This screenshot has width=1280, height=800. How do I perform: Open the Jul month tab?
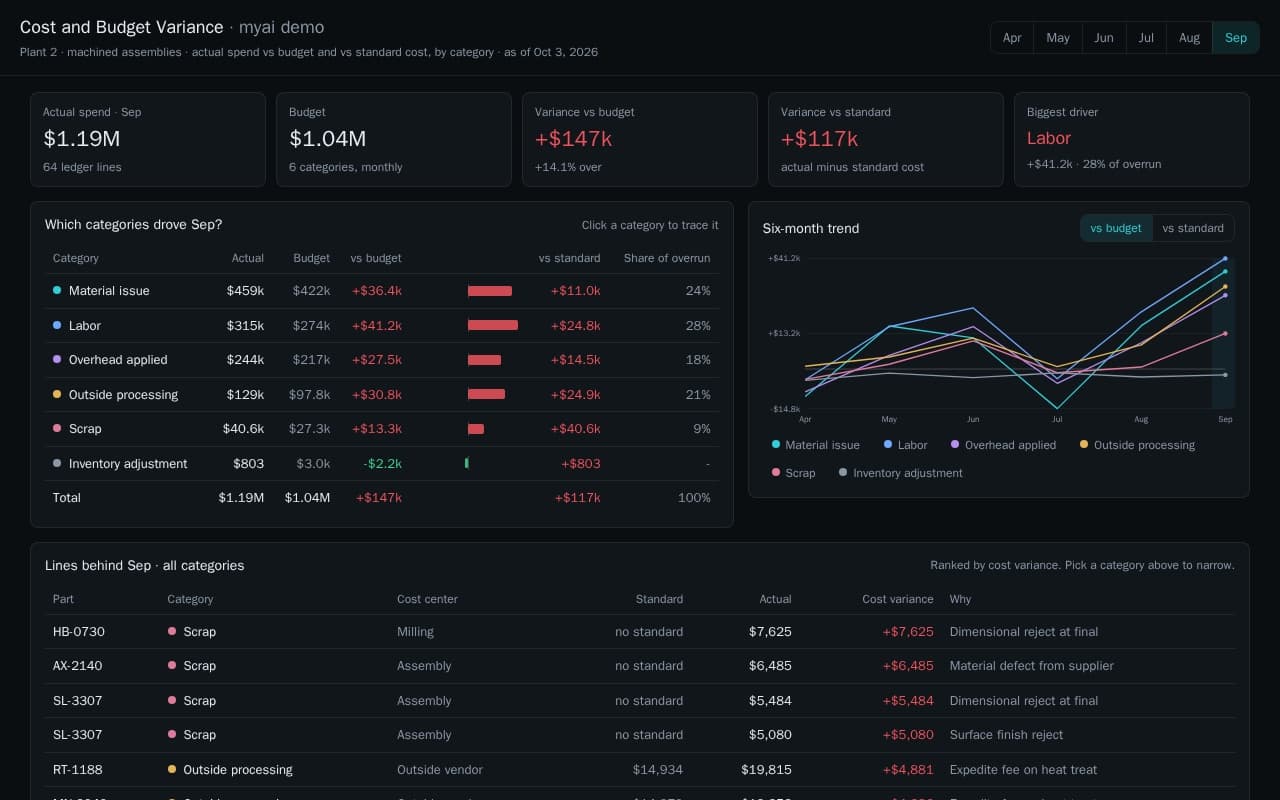click(x=1146, y=38)
